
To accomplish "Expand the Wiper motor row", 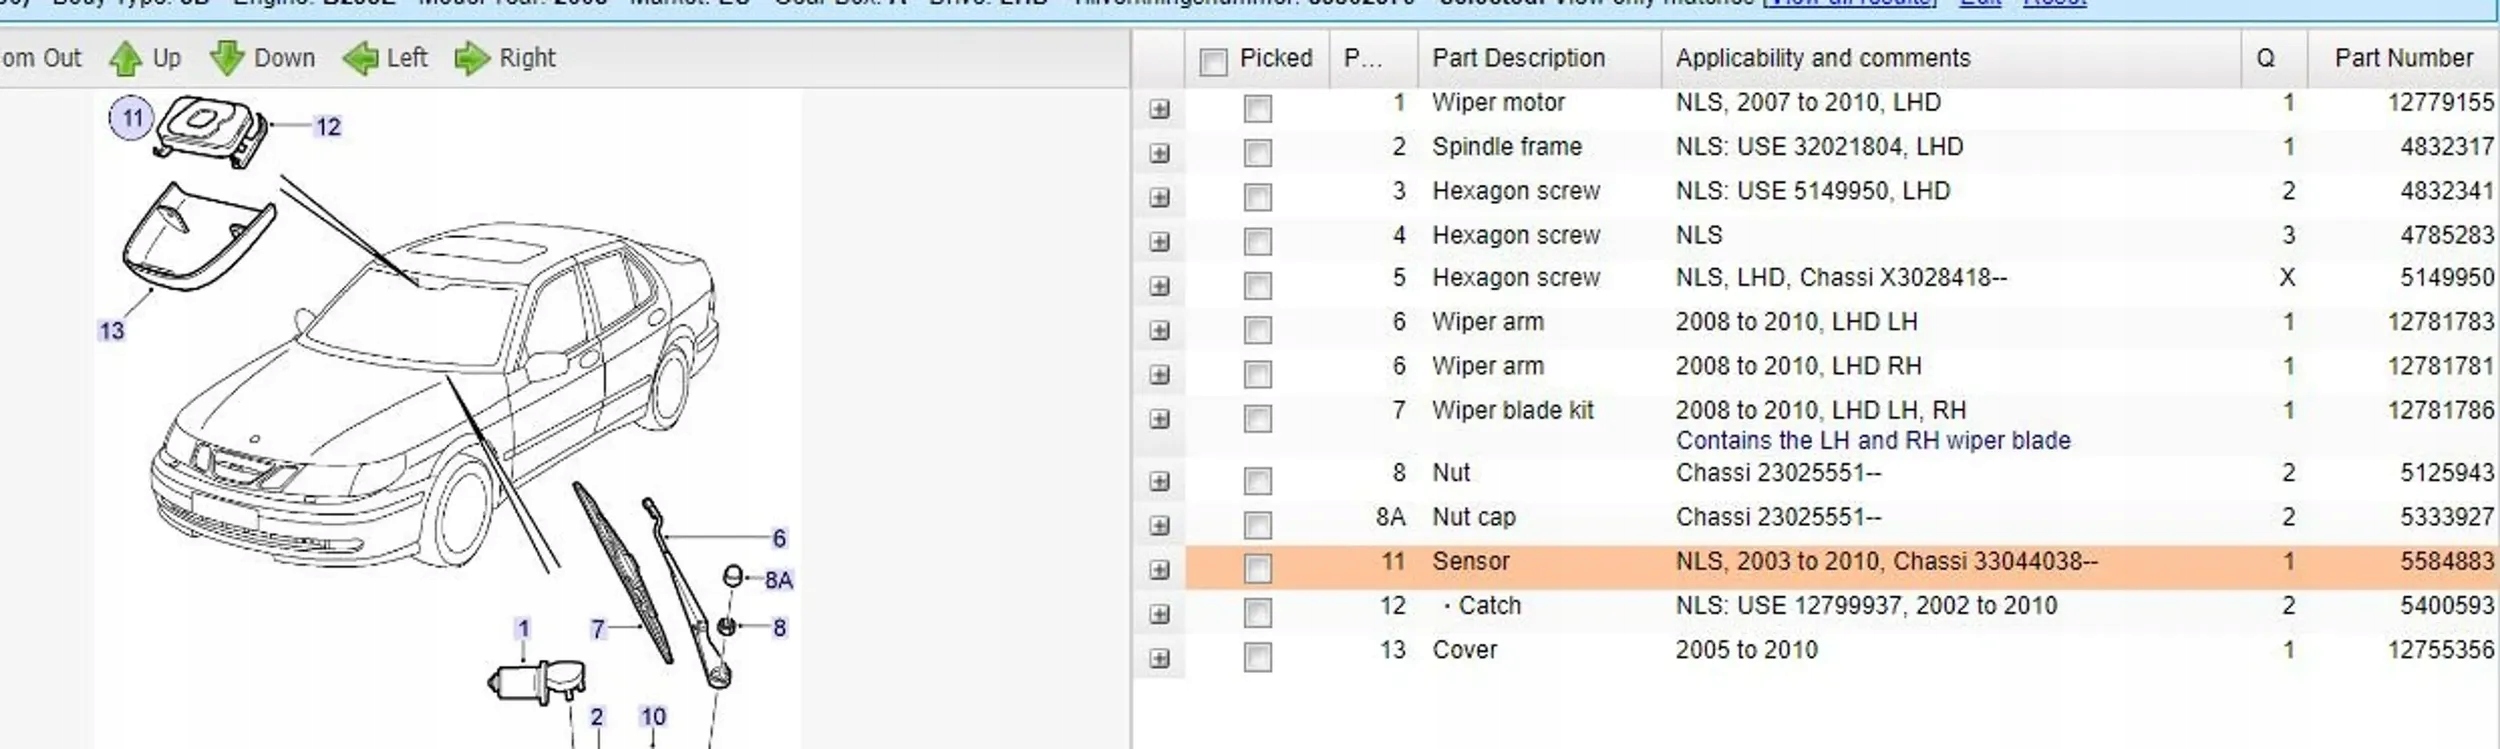I will (x=1159, y=108).
